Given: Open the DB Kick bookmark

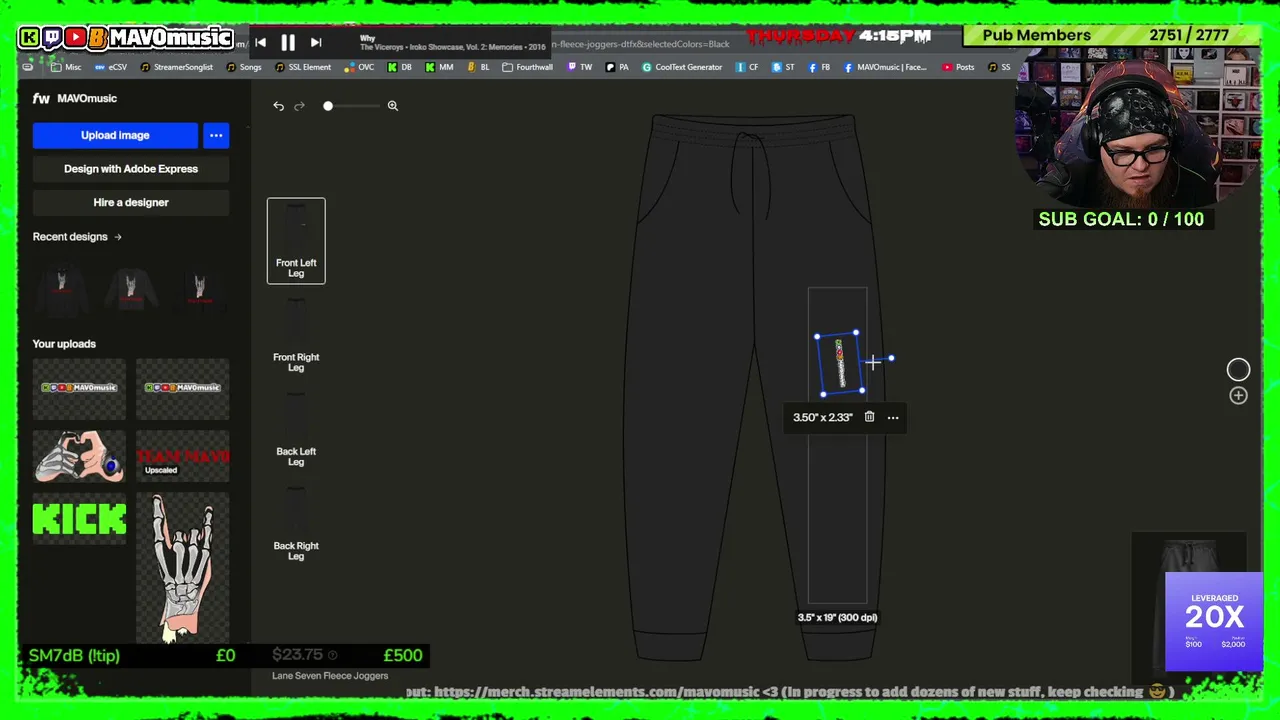Looking at the screenshot, I should (x=400, y=67).
